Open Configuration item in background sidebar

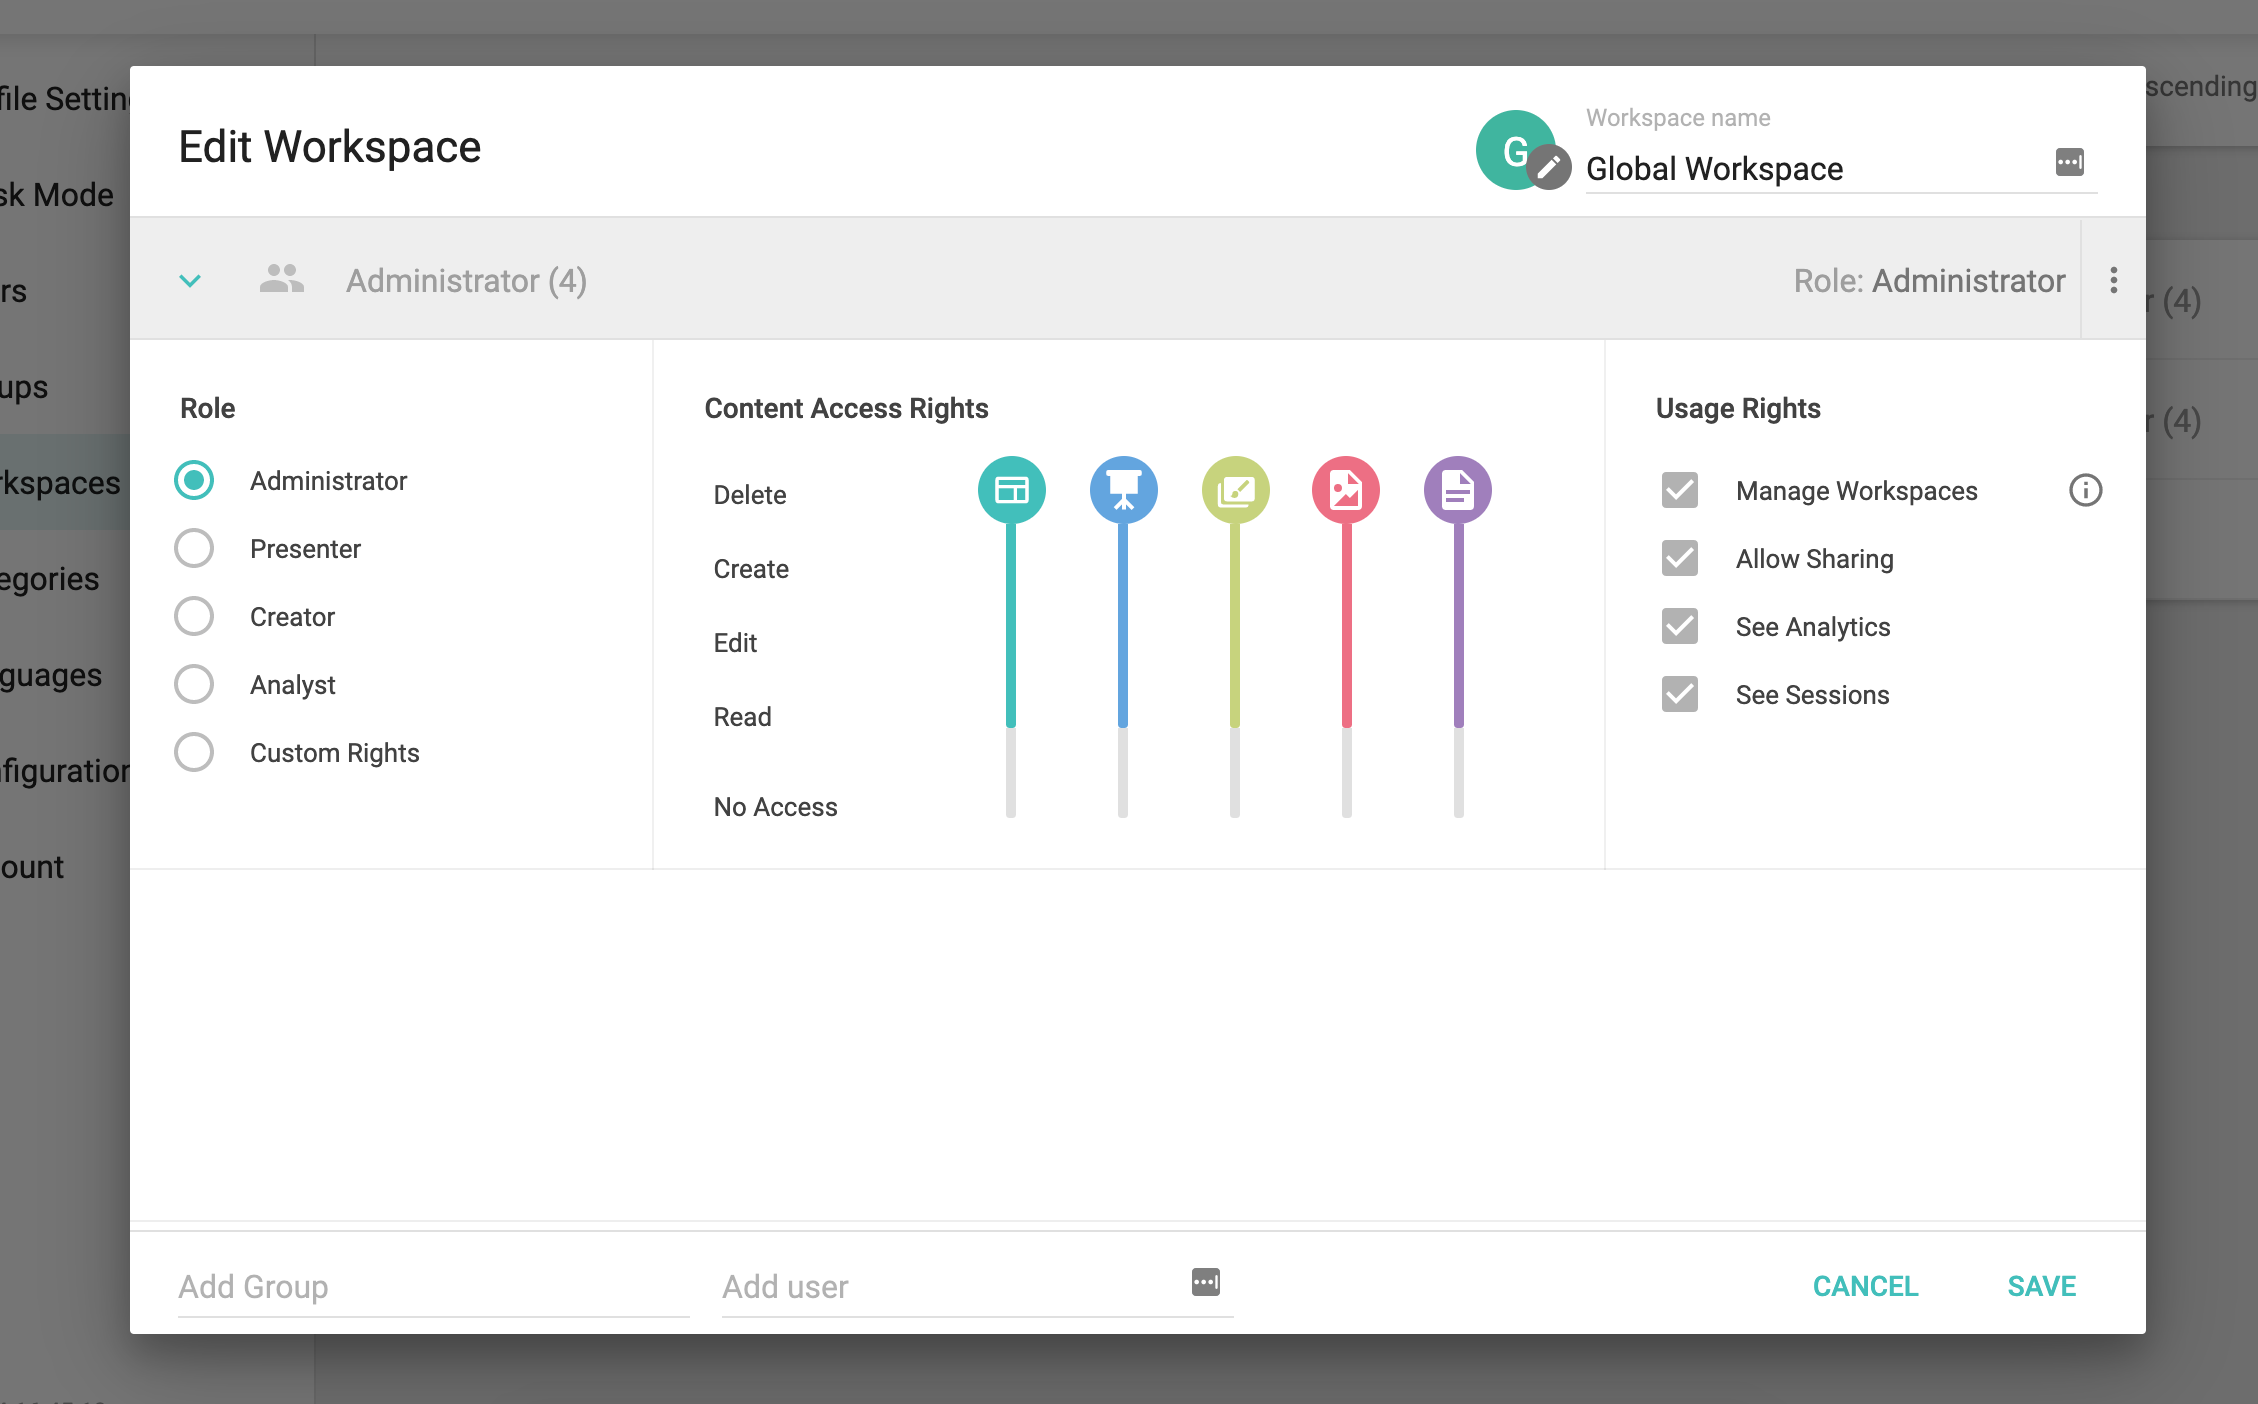64,770
